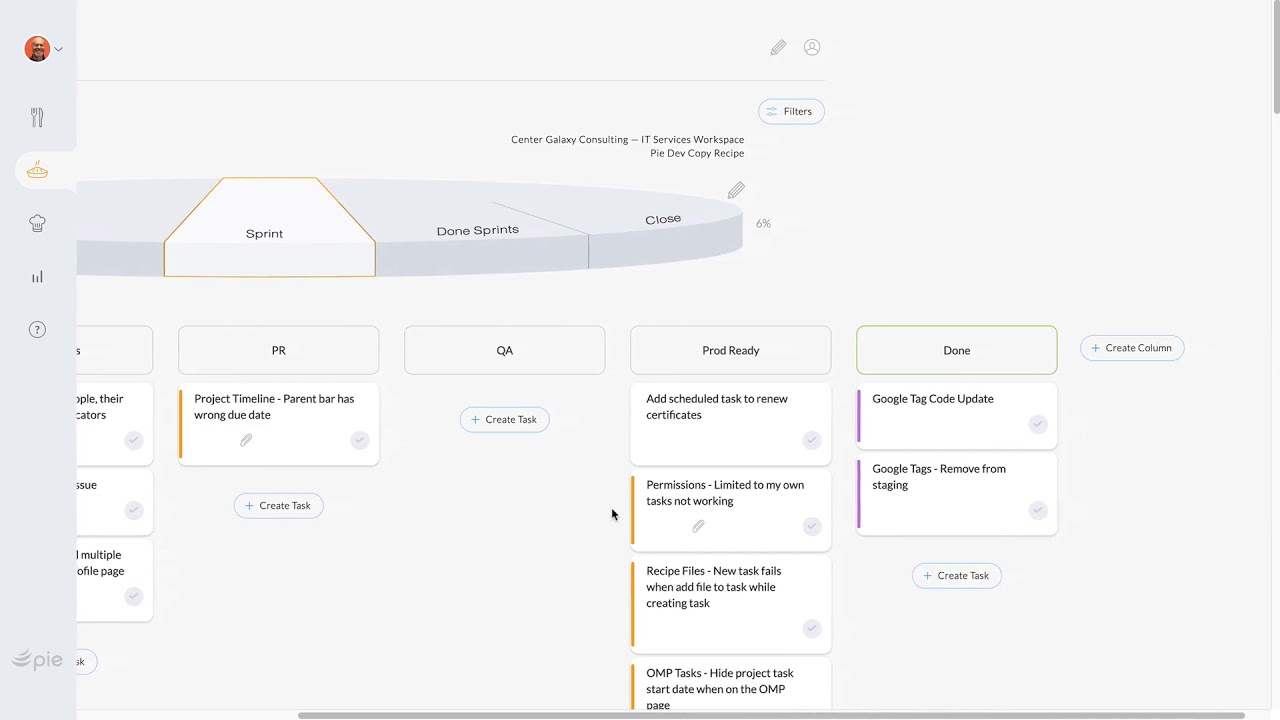Open the help question mark icon
The image size is (1280, 720).
coord(37,330)
